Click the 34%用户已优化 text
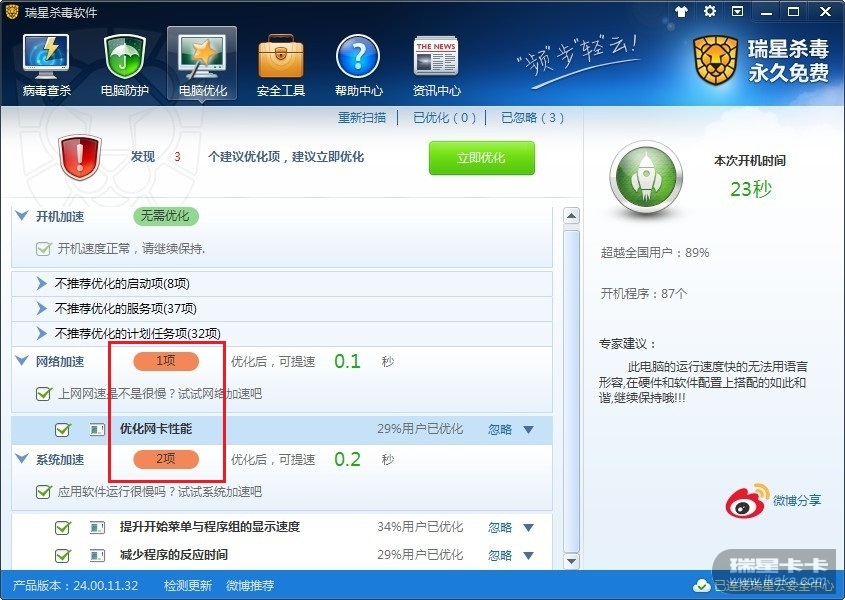The image size is (845, 600). [x=420, y=527]
